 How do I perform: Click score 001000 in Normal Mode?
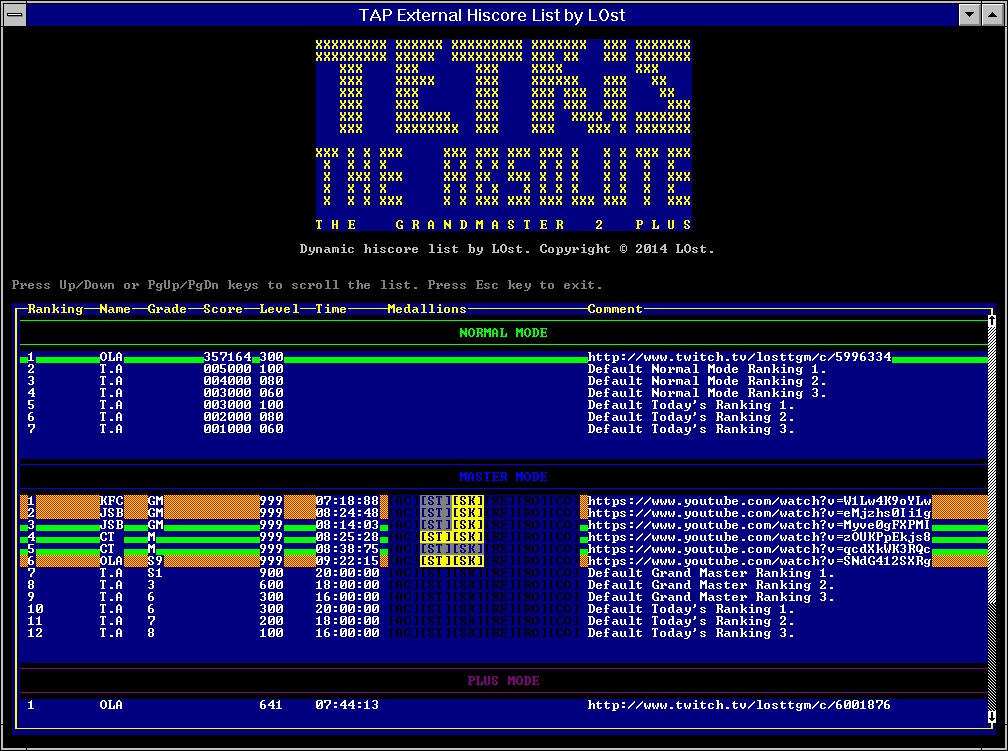(227, 429)
